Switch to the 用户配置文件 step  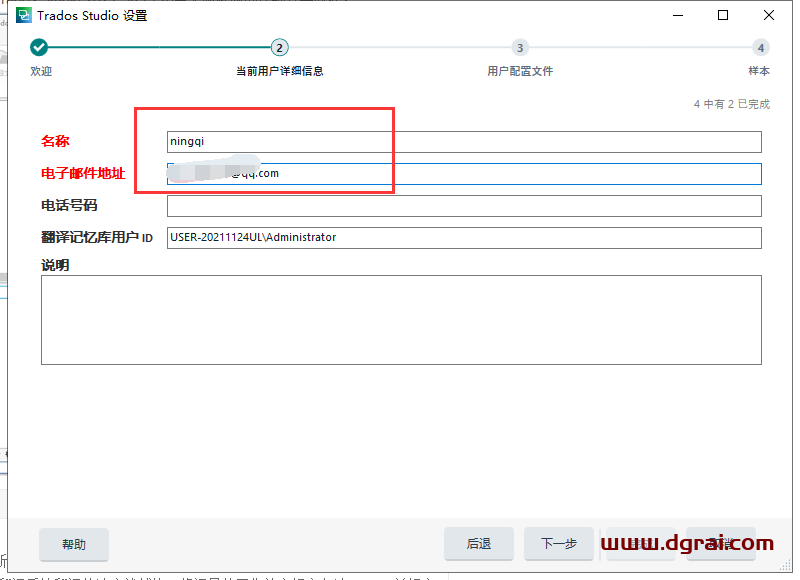(519, 71)
